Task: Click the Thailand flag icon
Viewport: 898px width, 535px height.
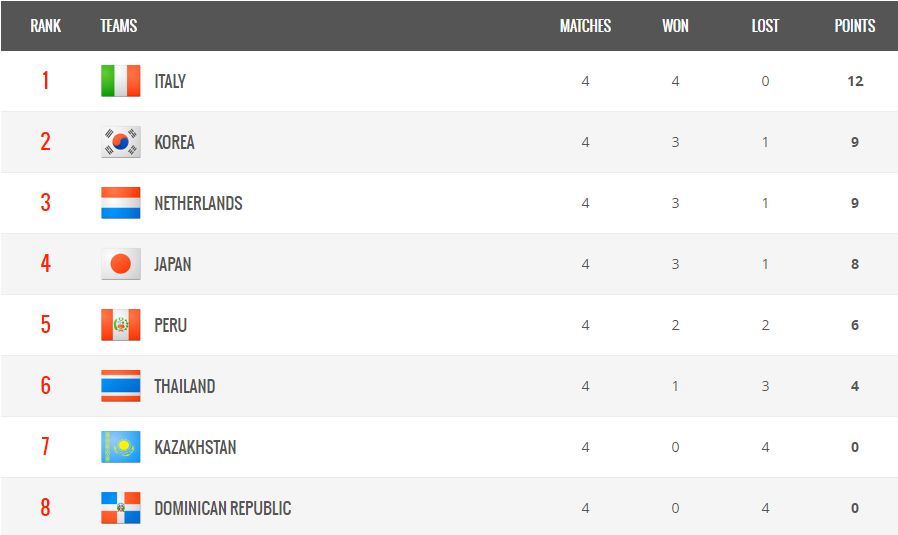Action: pos(120,386)
